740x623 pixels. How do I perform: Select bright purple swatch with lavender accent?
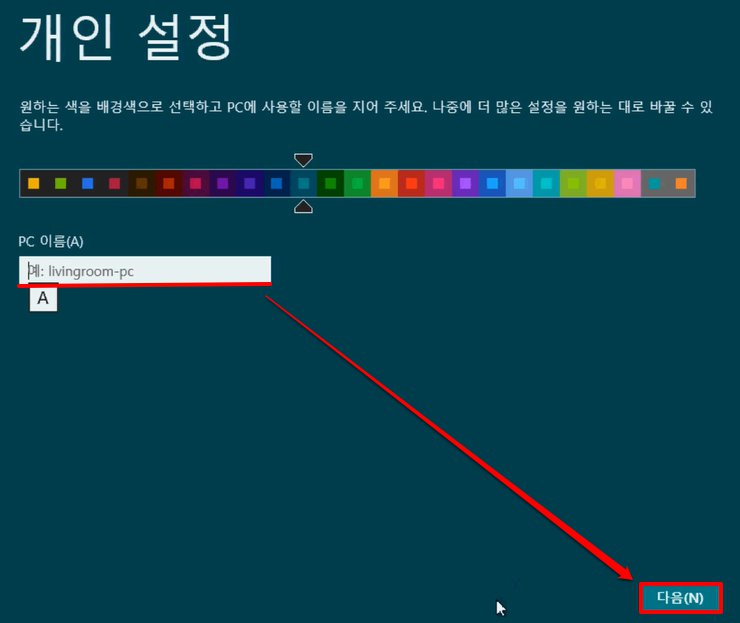(465, 183)
